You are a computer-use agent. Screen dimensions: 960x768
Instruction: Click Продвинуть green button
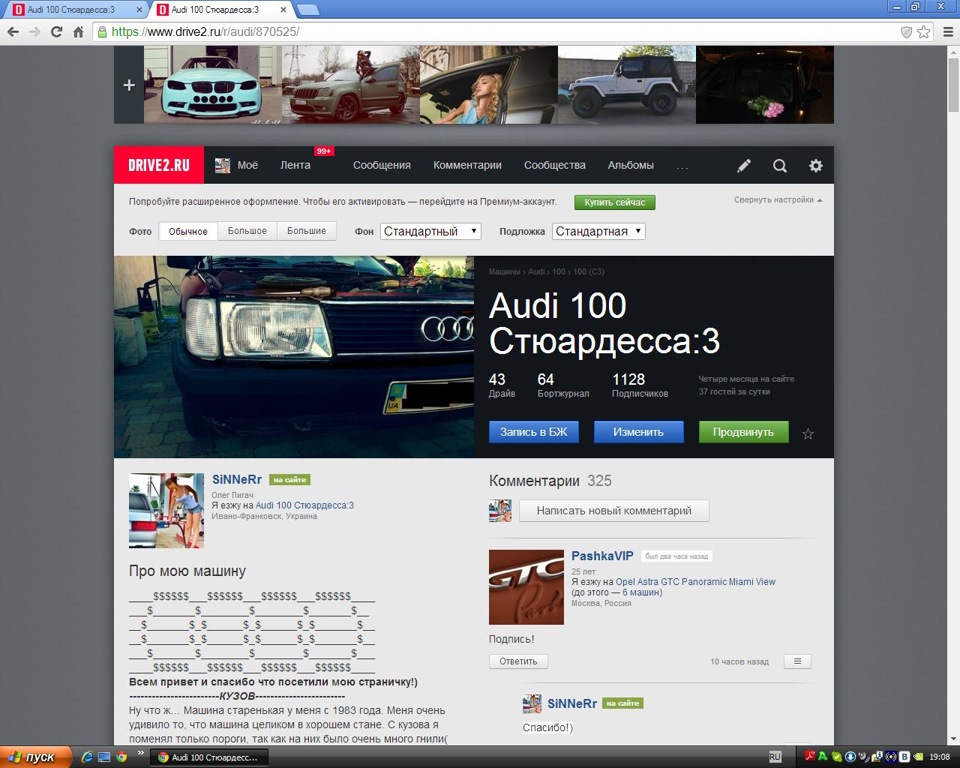pos(743,432)
